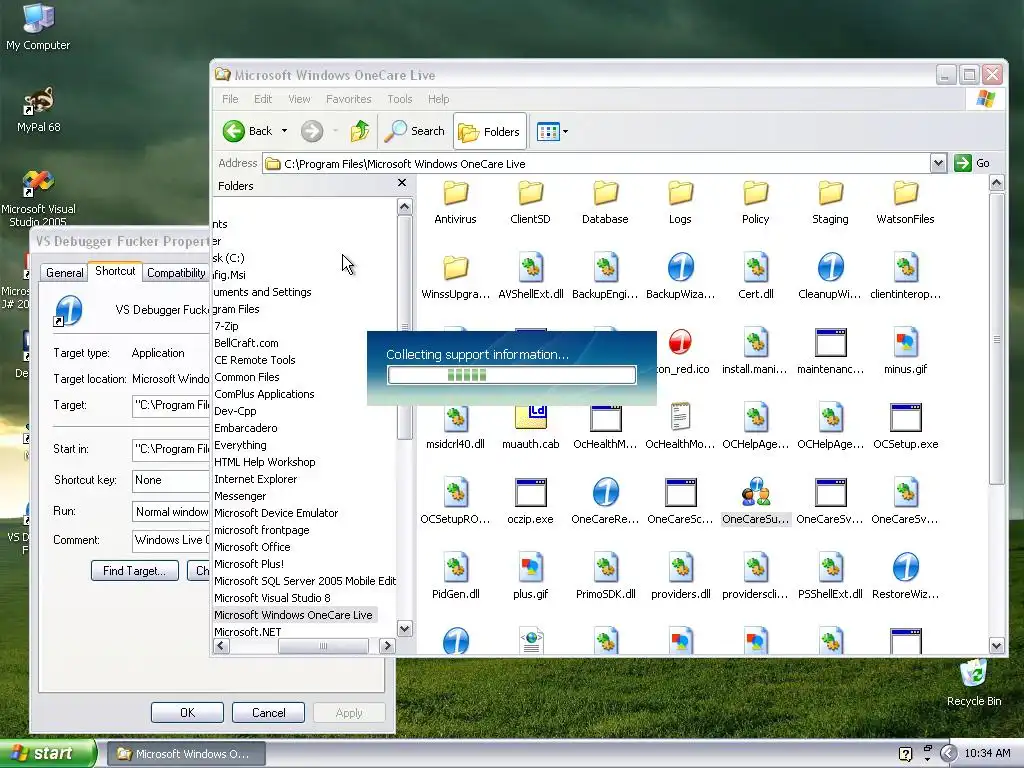The width and height of the screenshot is (1024, 768).
Task: Click the Search toolbar button
Action: point(414,131)
